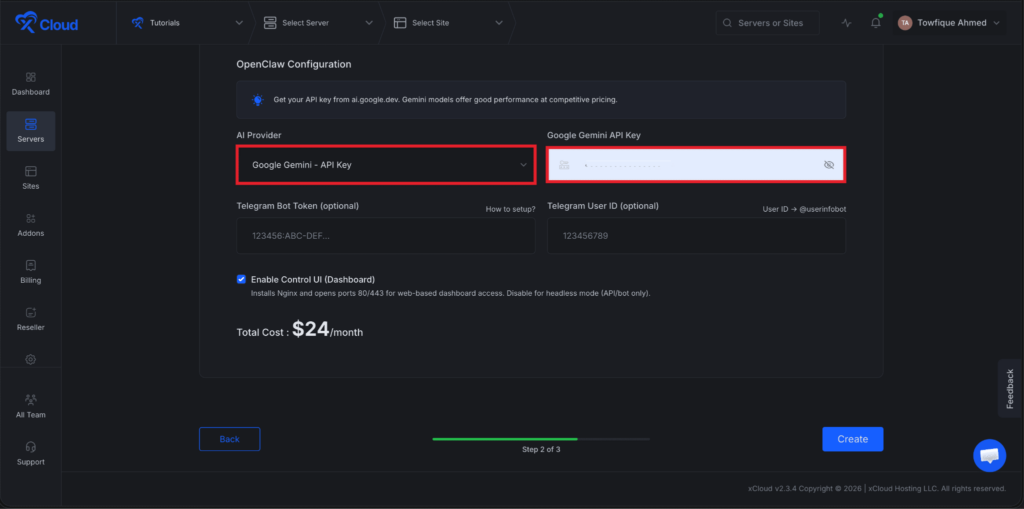Viewport: 1024px width, 509px height.
Task: Expand the AI Provider dropdown
Action: pos(385,165)
